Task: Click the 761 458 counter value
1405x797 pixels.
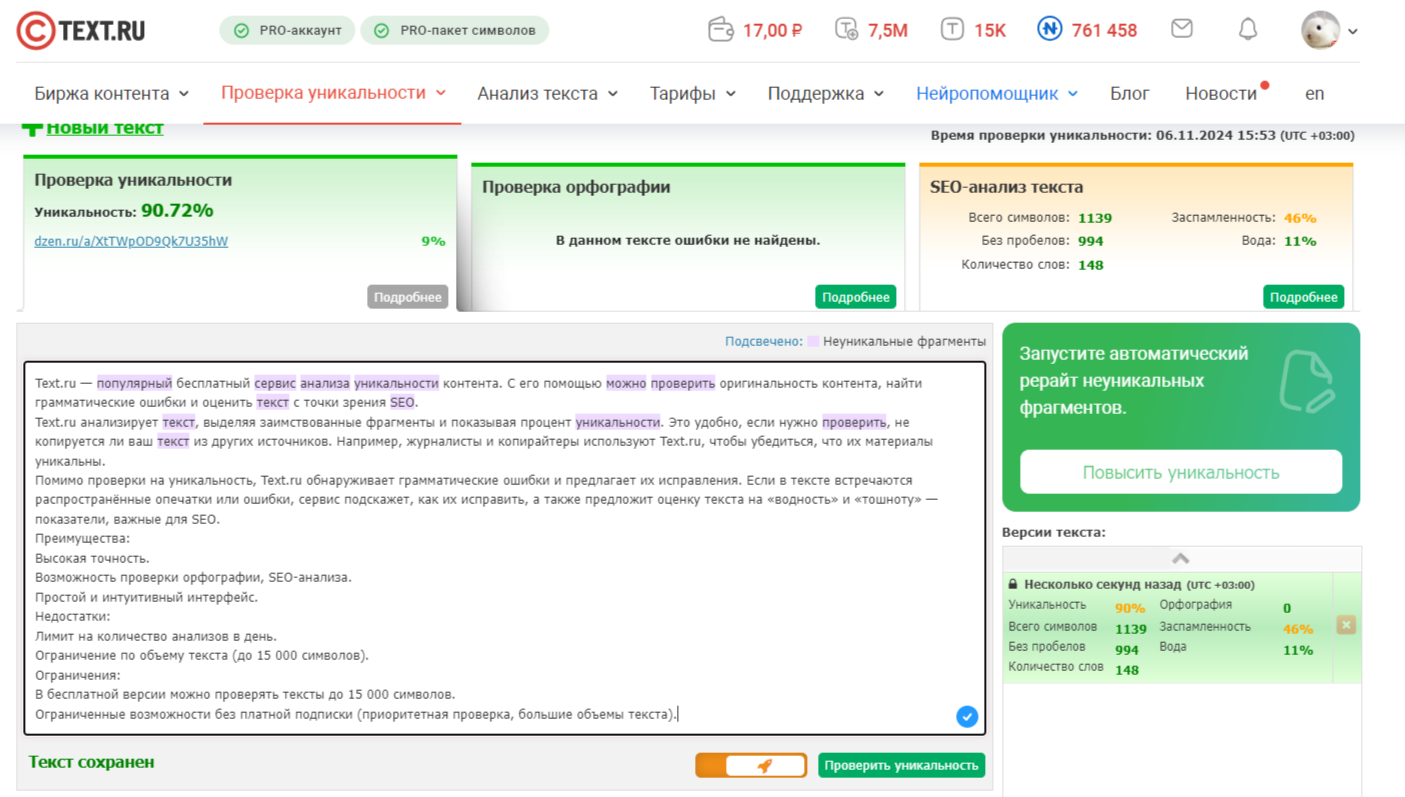Action: (1104, 31)
